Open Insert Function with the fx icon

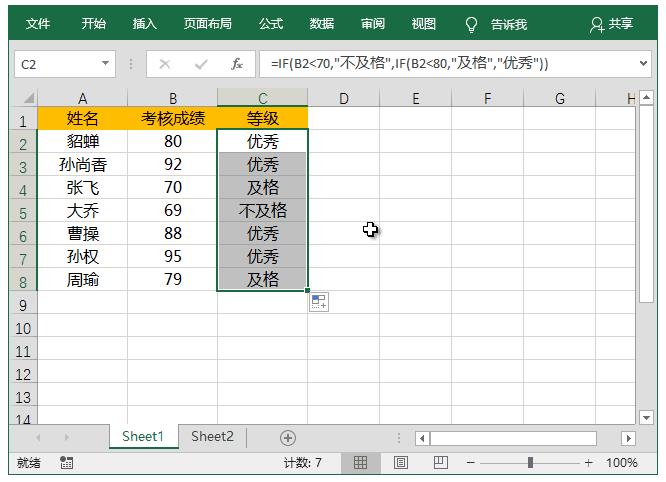pos(237,64)
